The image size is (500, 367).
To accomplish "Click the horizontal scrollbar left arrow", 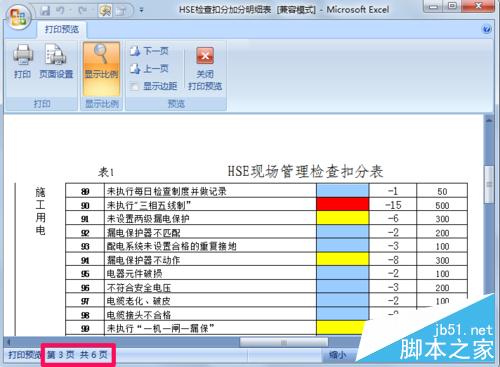I will [x=9, y=342].
